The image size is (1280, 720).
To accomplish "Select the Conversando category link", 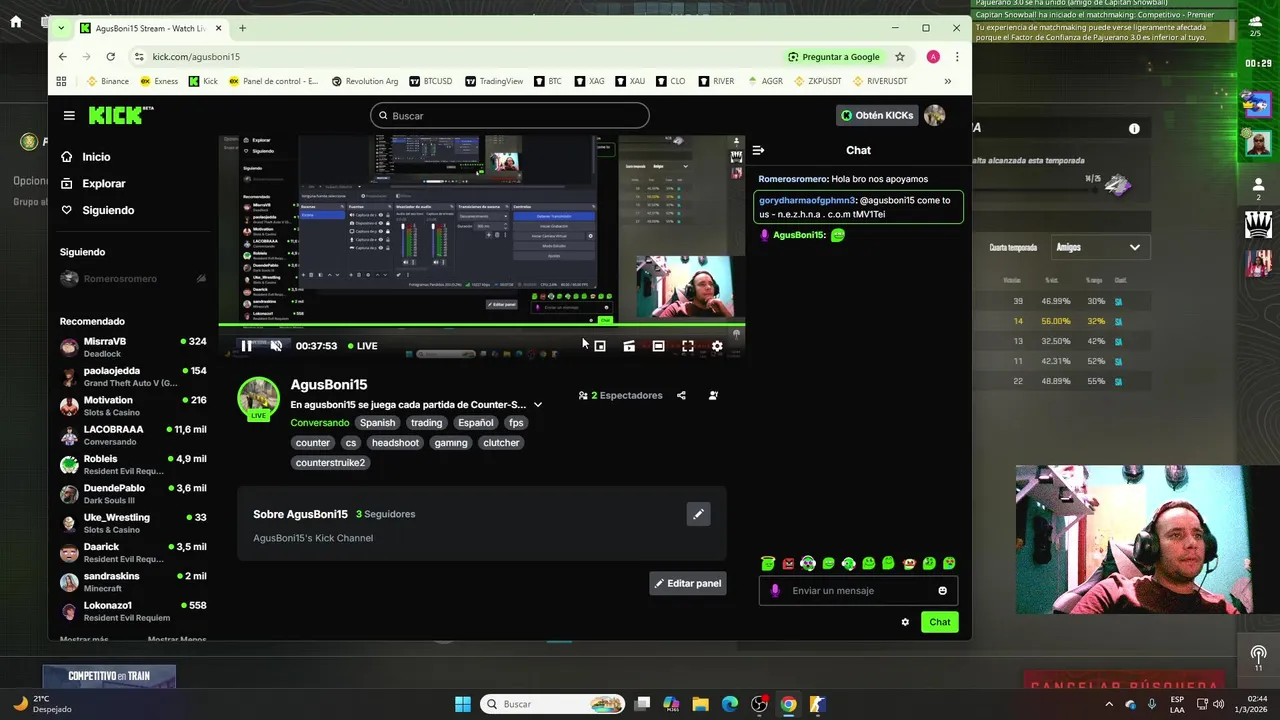I will pos(320,423).
